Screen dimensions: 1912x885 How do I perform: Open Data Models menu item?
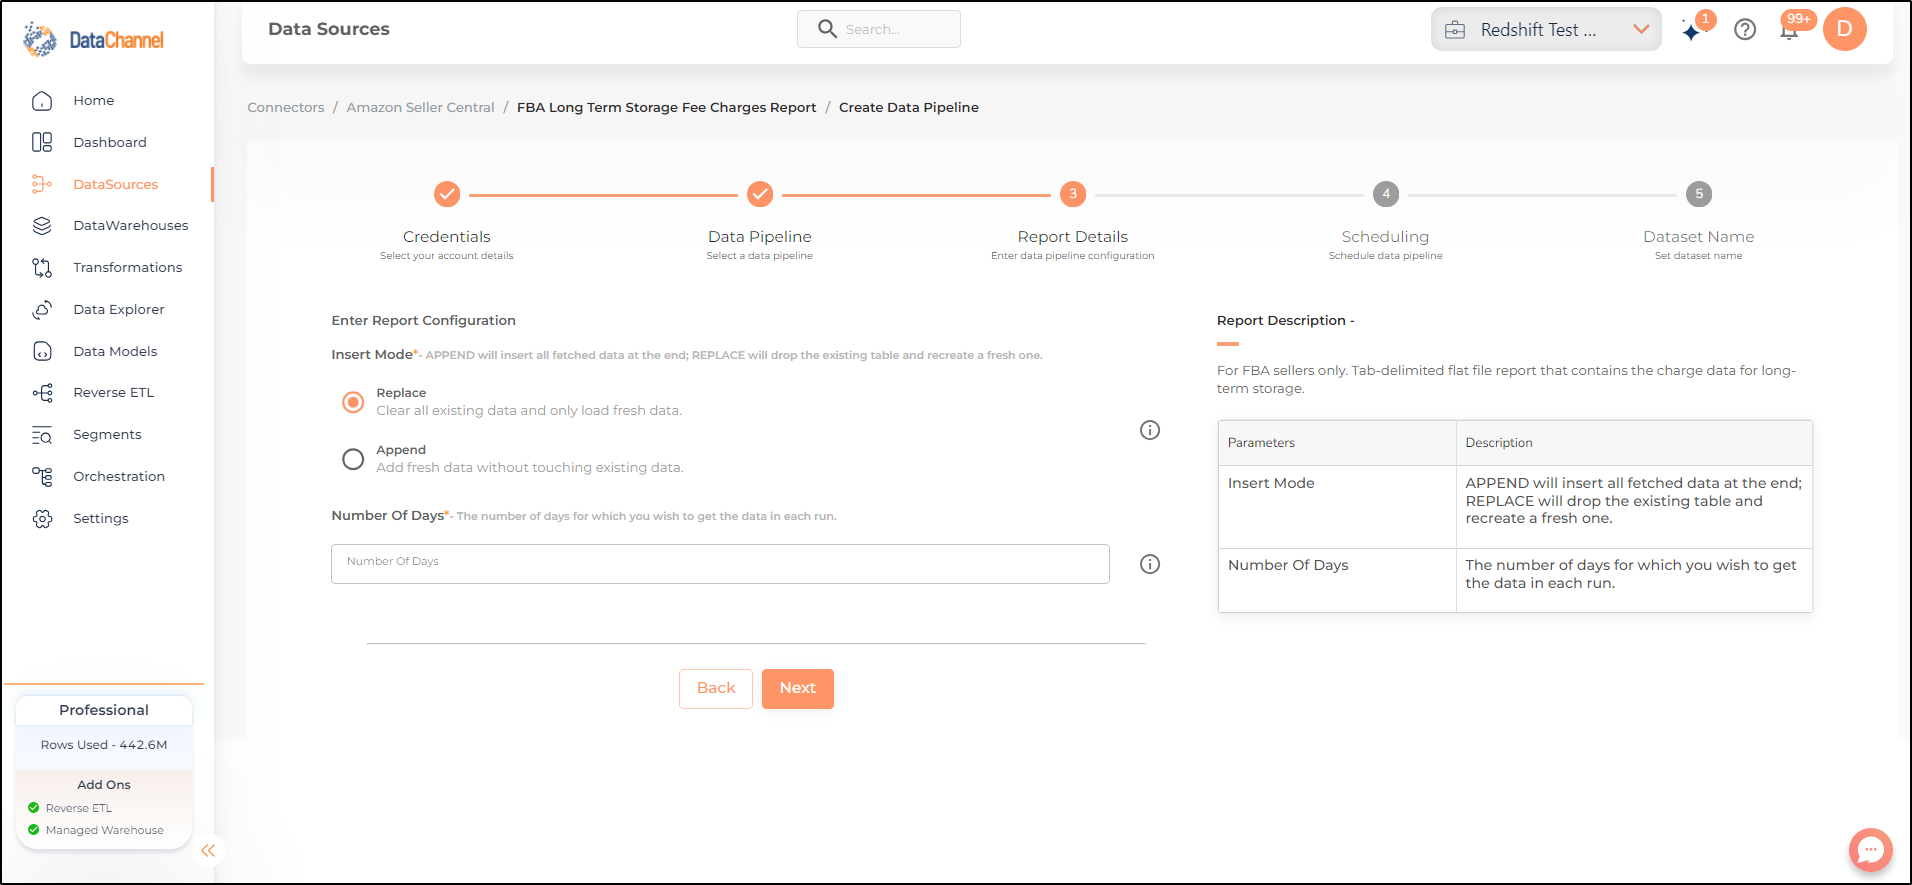tap(115, 351)
